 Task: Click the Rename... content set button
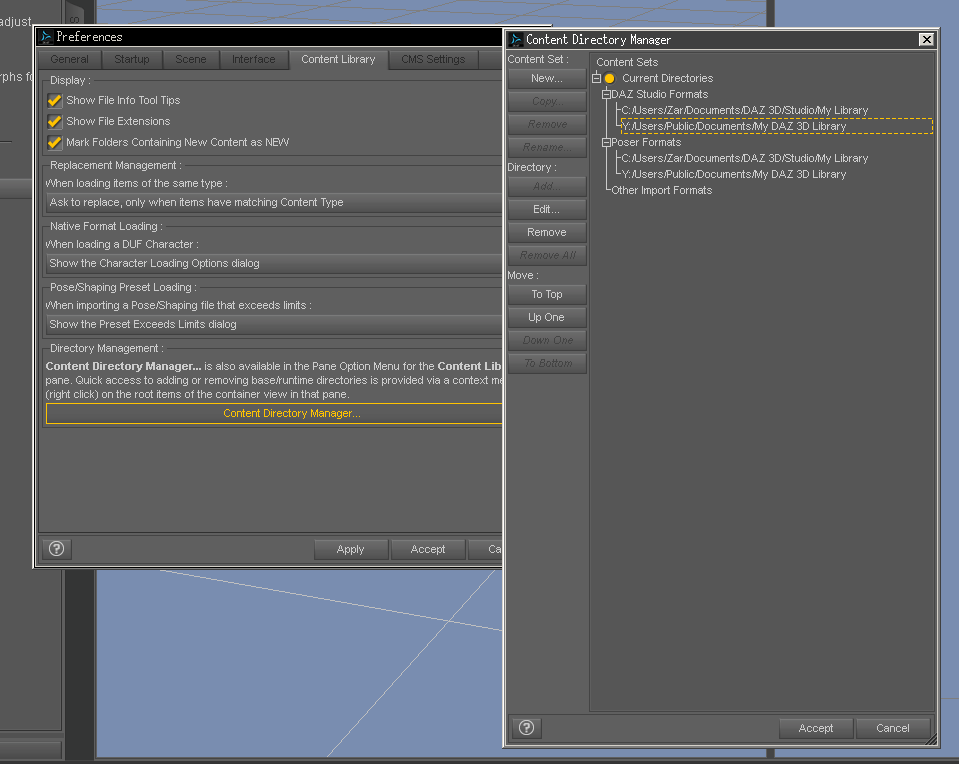click(x=547, y=147)
